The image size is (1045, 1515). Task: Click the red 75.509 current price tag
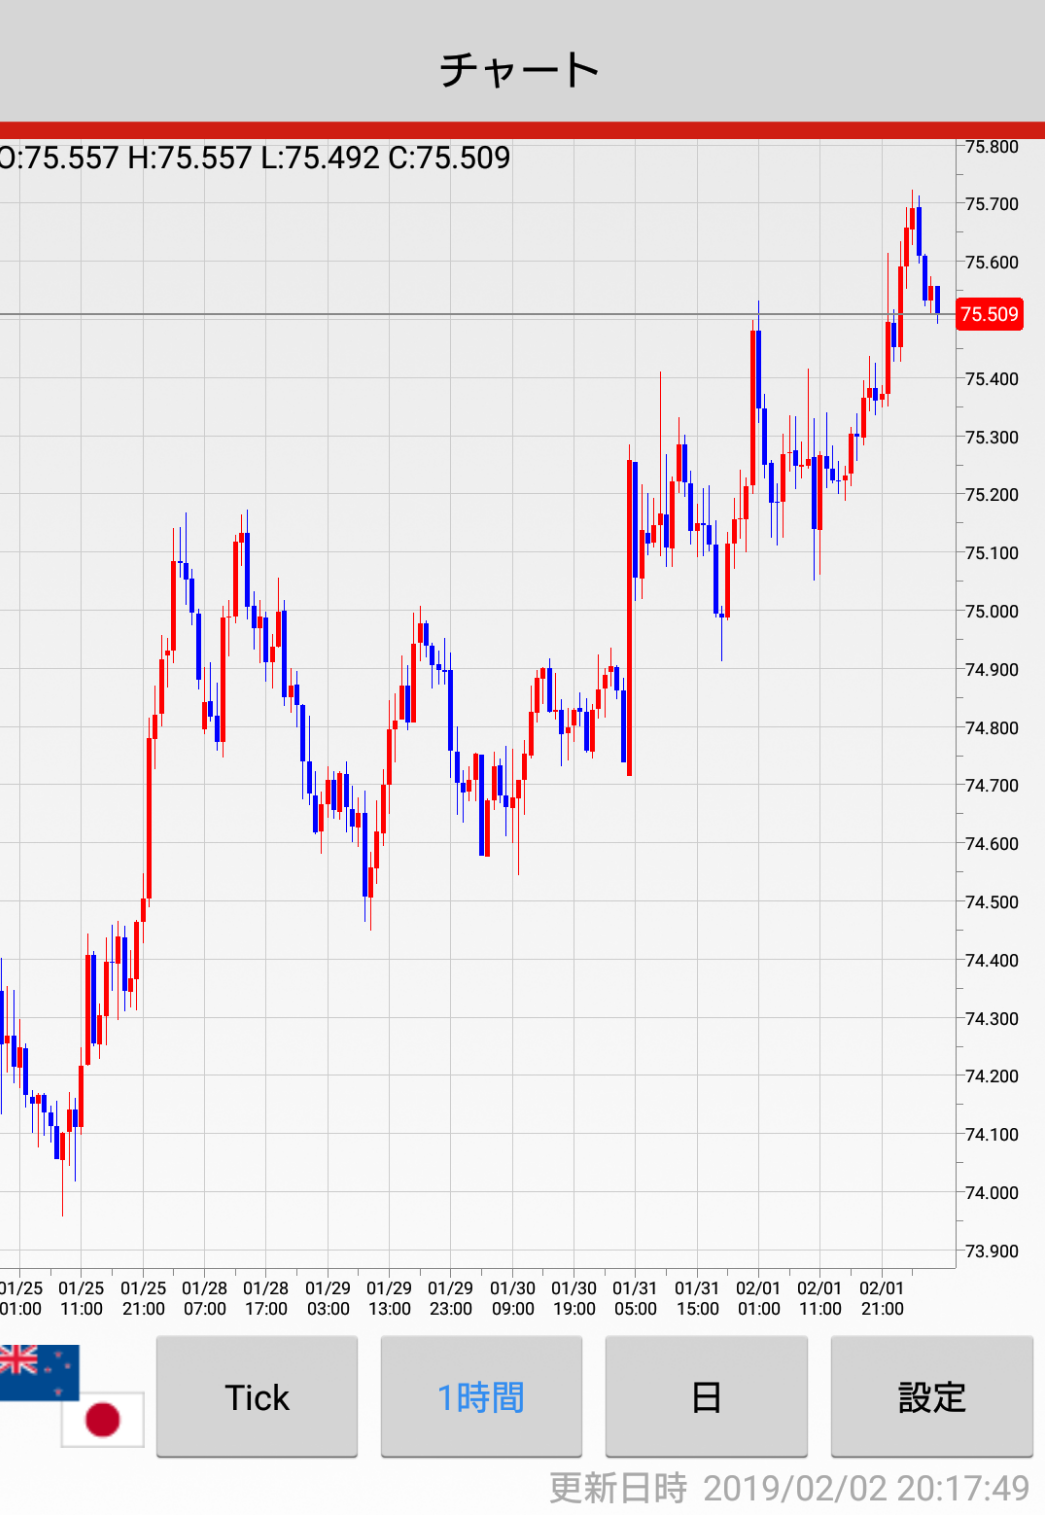[989, 314]
